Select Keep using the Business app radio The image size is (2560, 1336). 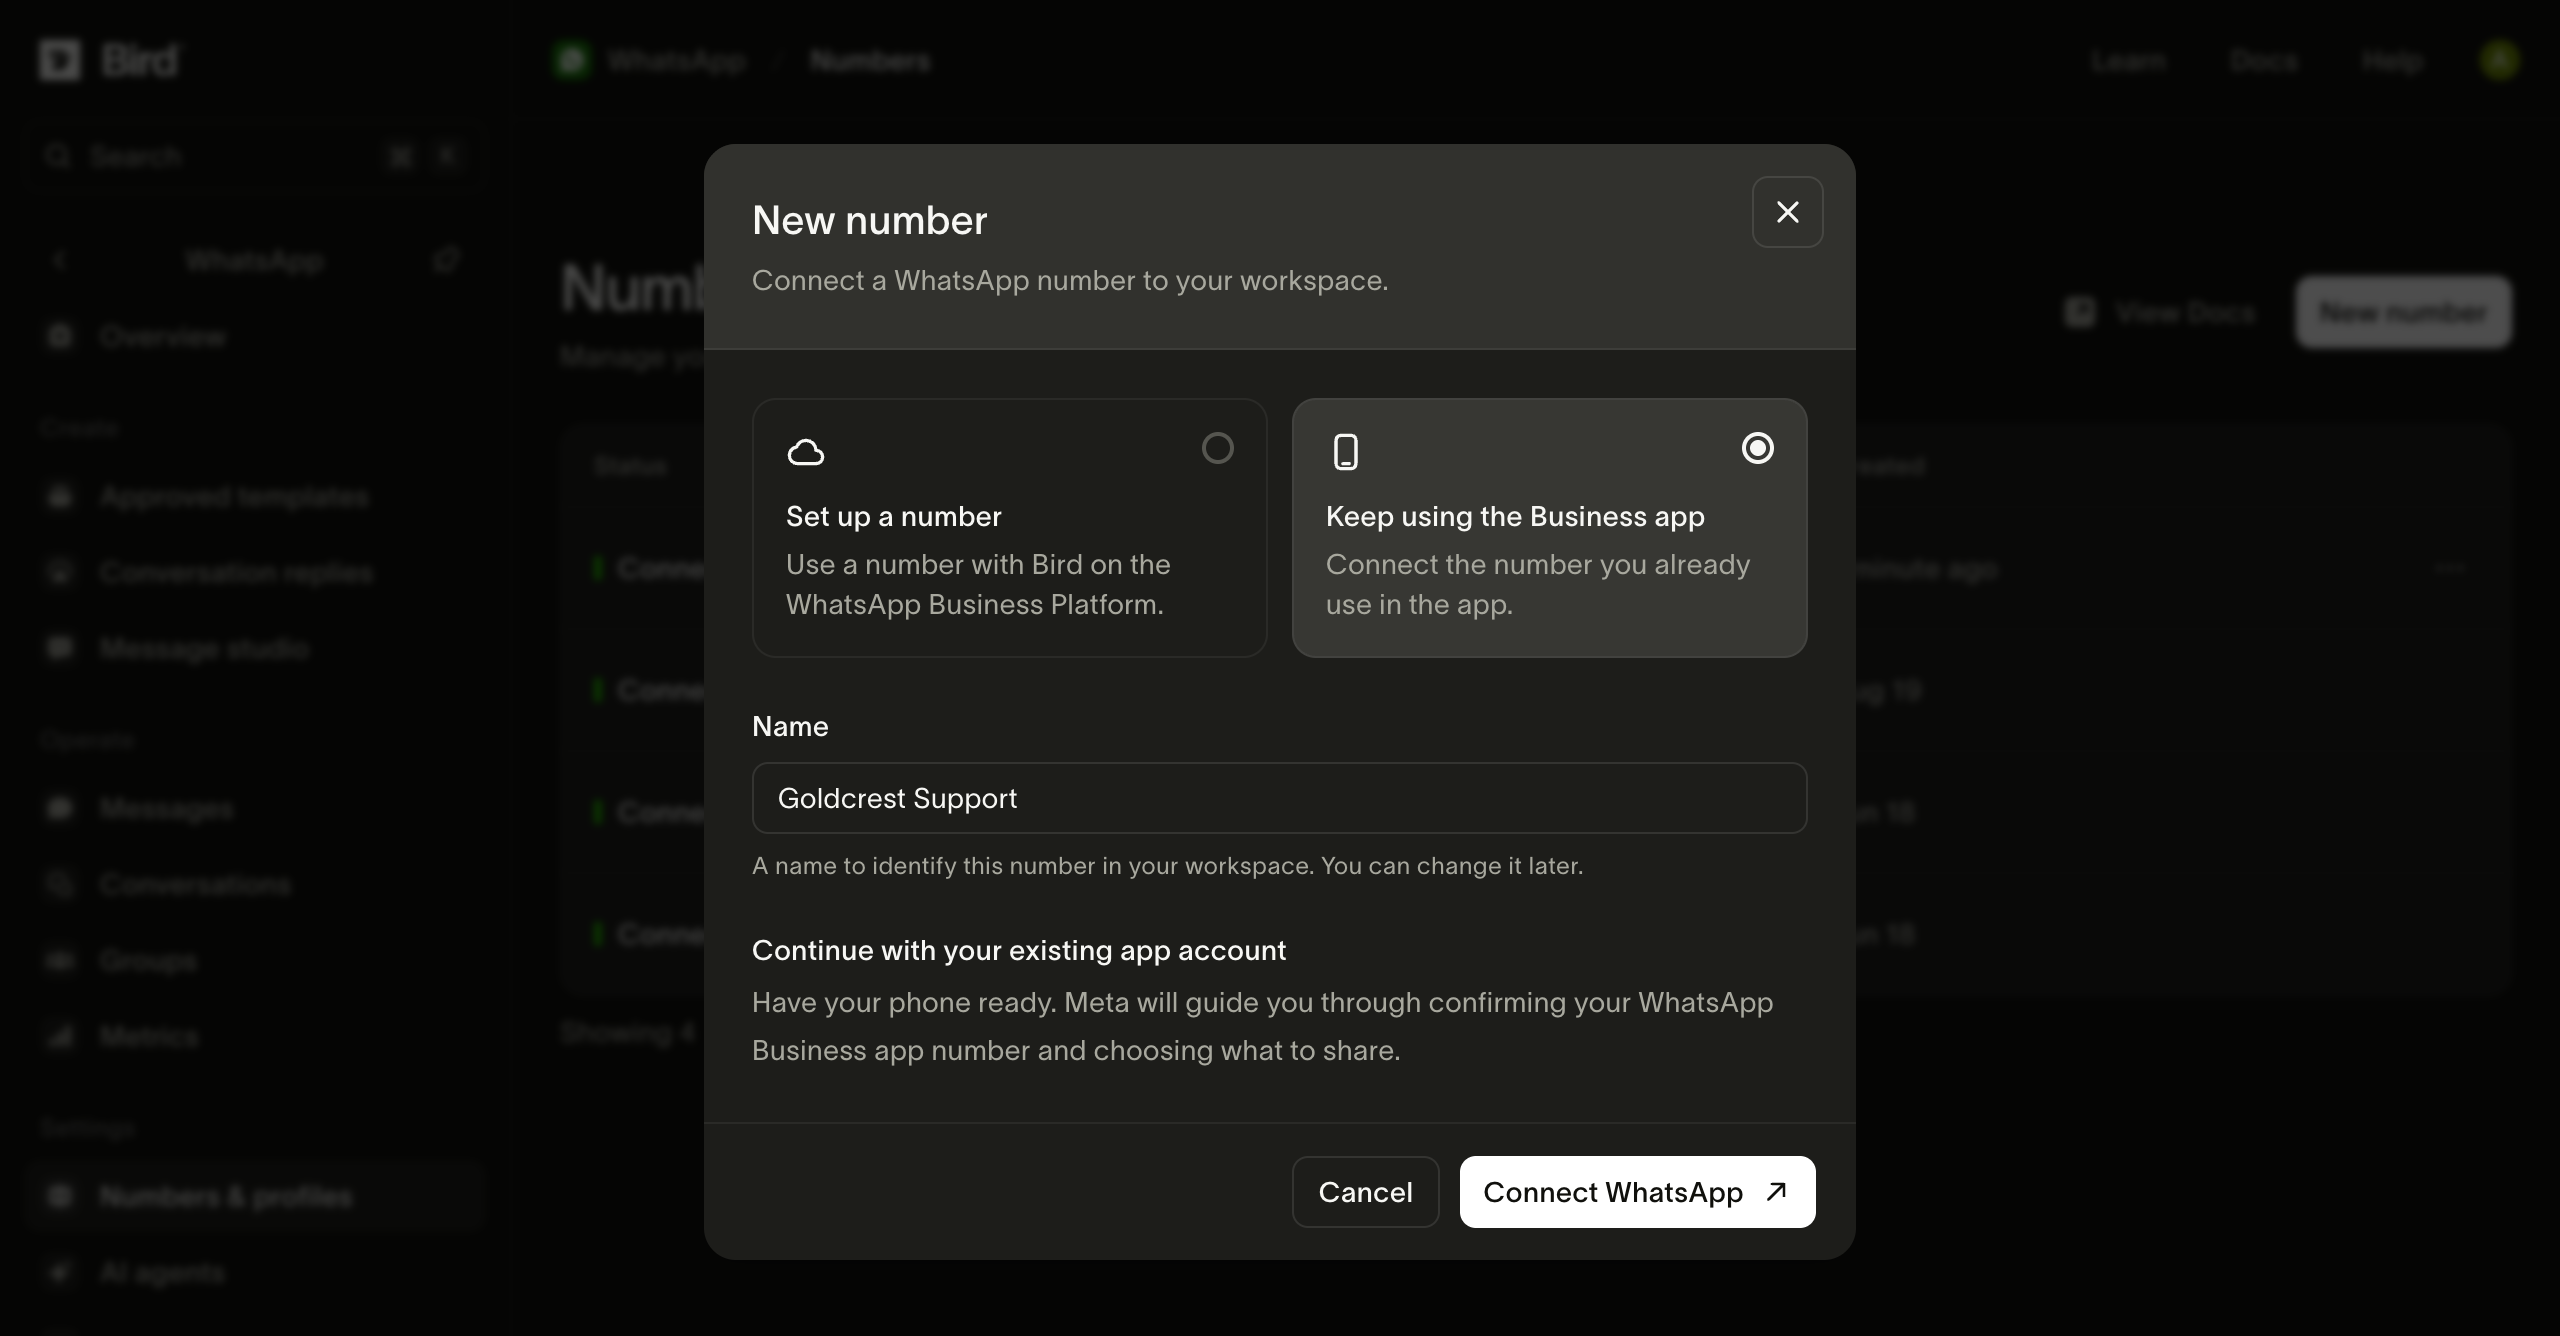(x=1757, y=448)
